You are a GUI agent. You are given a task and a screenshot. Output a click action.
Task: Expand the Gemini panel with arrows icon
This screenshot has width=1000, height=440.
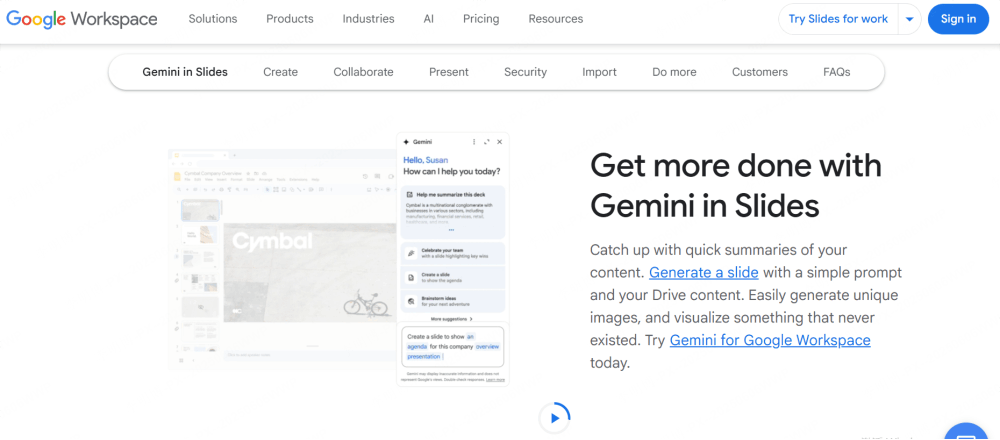[x=487, y=142]
